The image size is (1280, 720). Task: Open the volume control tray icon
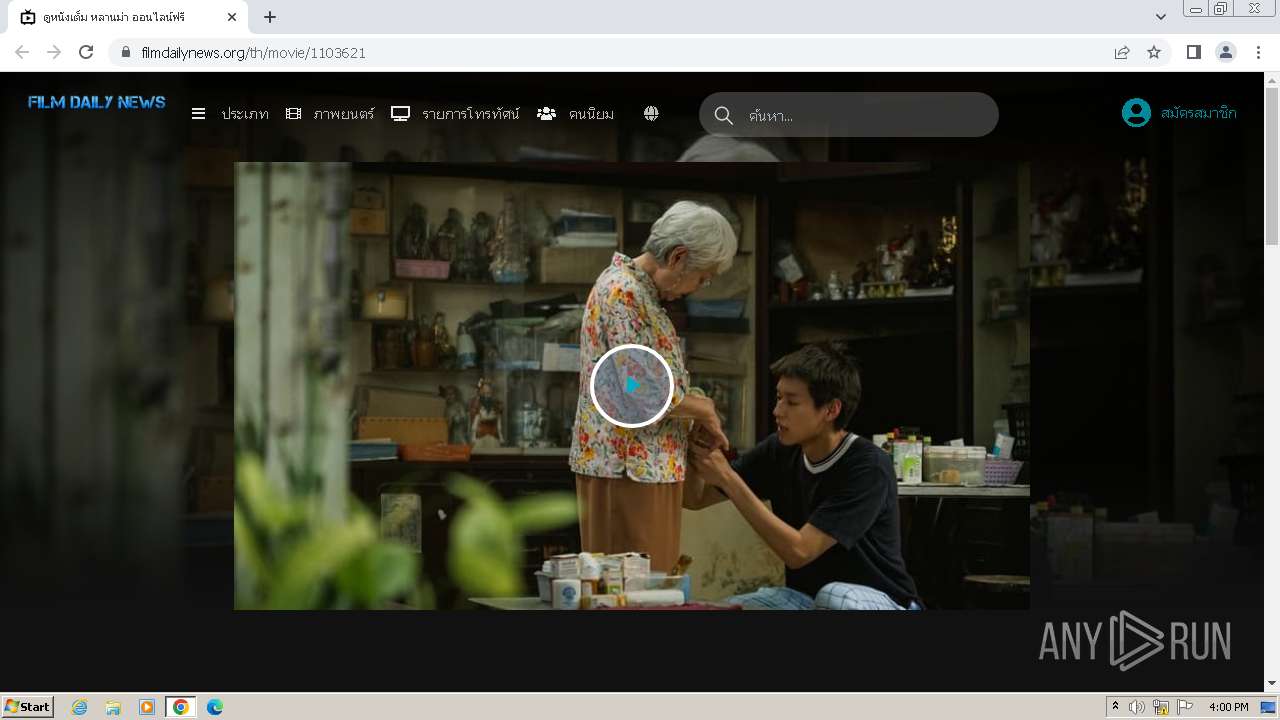pyautogui.click(x=1137, y=707)
